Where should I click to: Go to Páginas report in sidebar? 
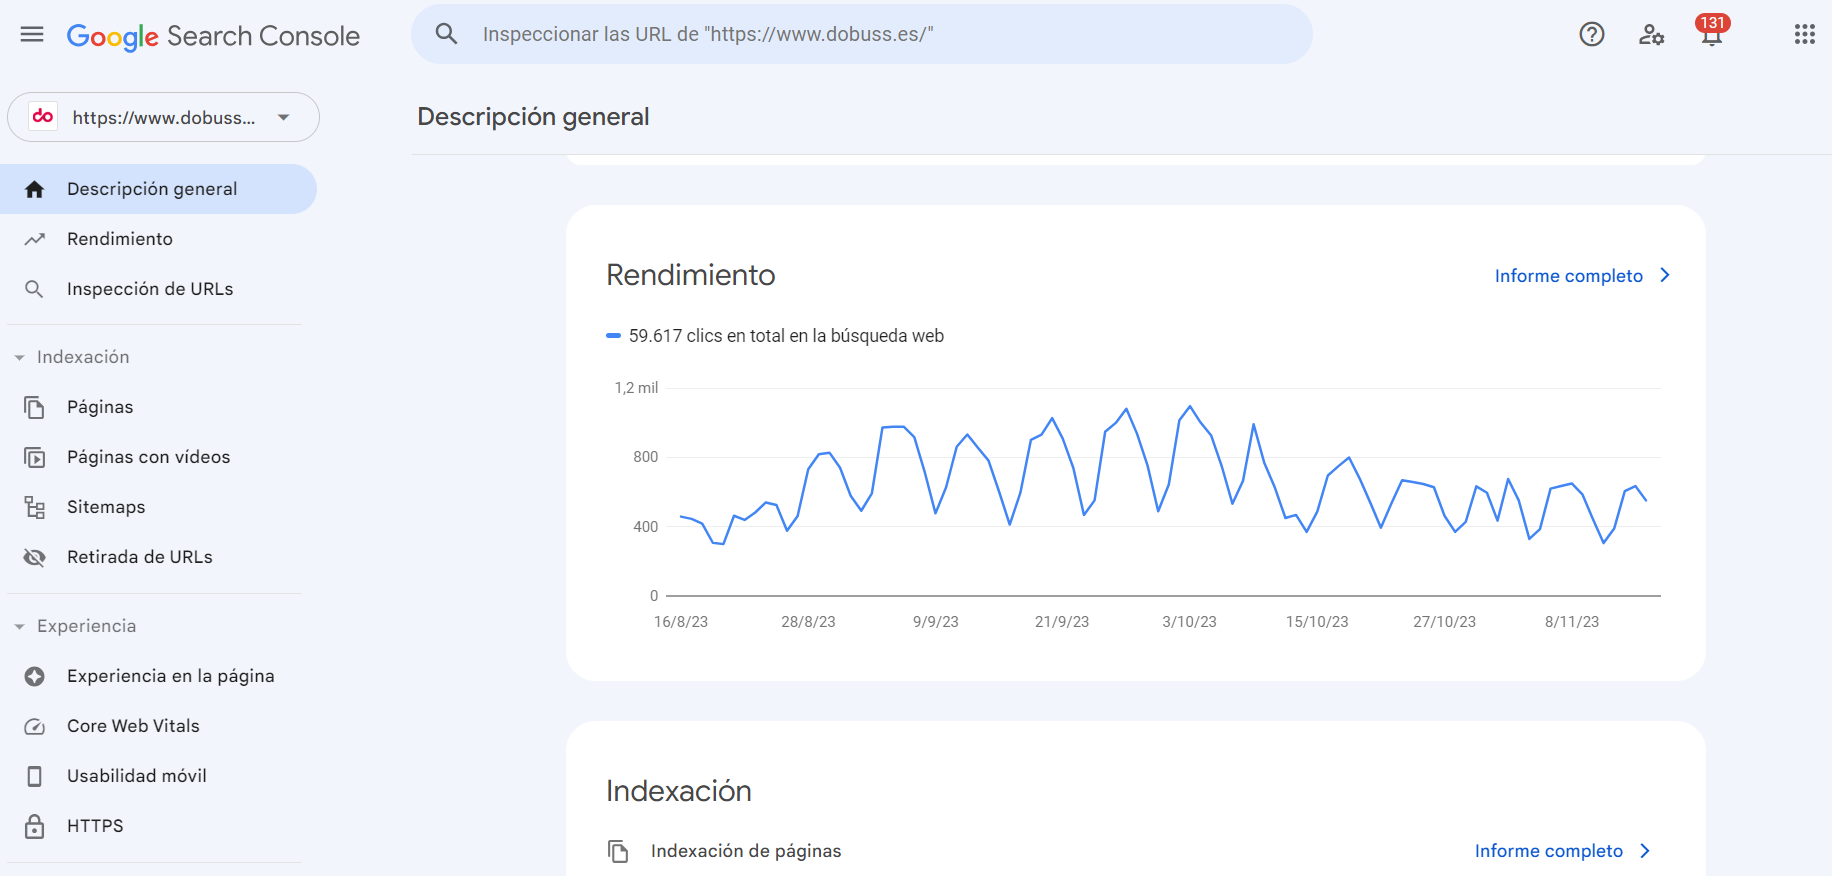coord(158,407)
